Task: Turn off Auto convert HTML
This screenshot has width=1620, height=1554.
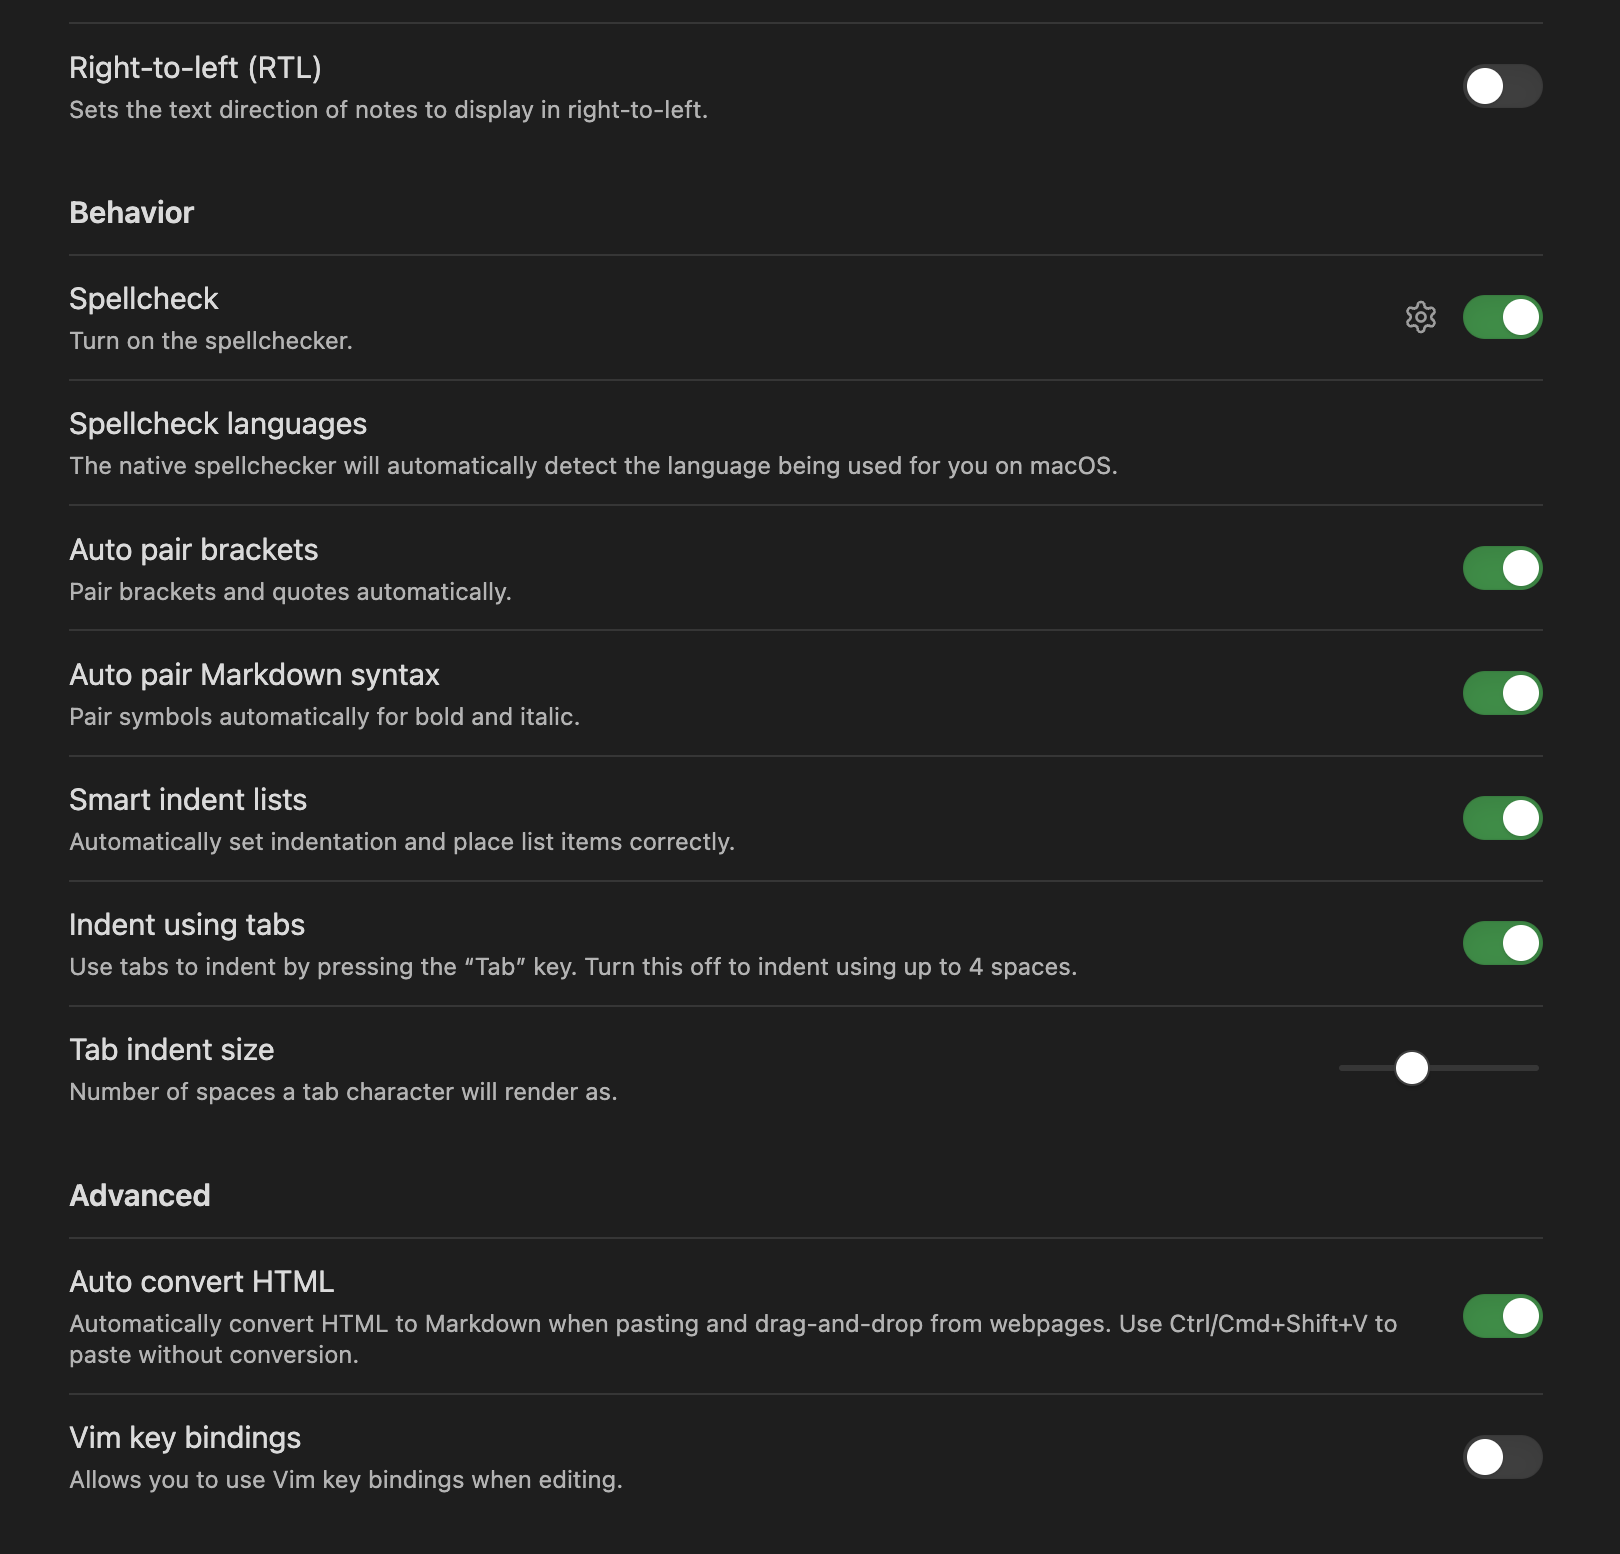Action: [x=1502, y=1317]
